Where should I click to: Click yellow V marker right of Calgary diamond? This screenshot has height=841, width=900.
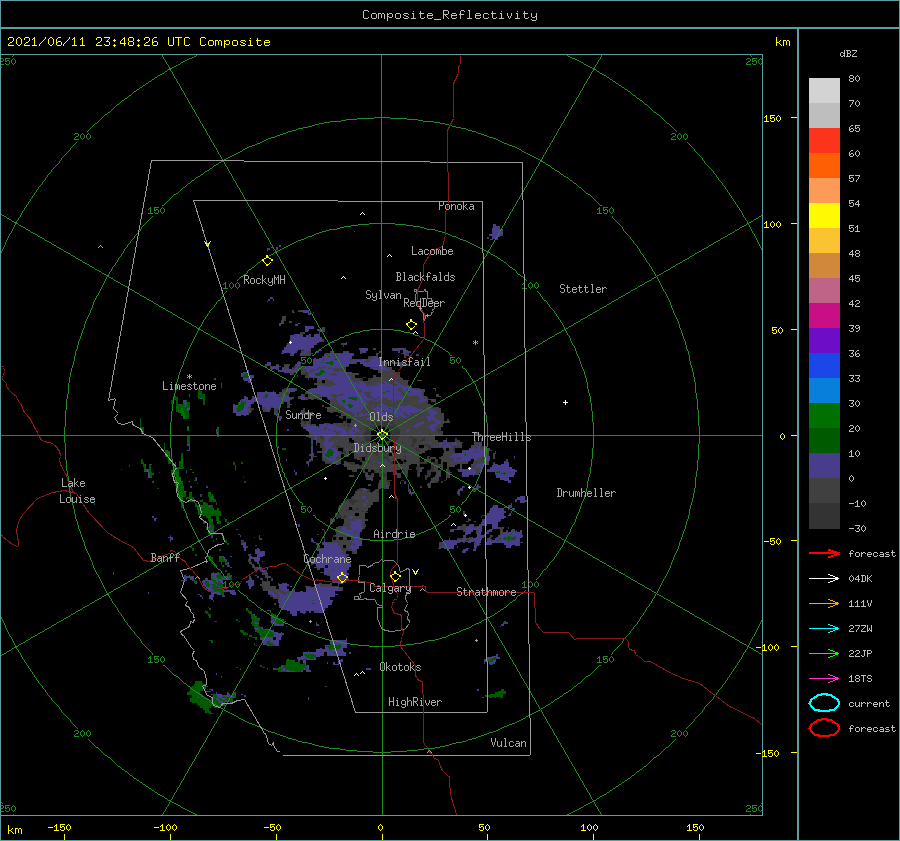tap(415, 572)
